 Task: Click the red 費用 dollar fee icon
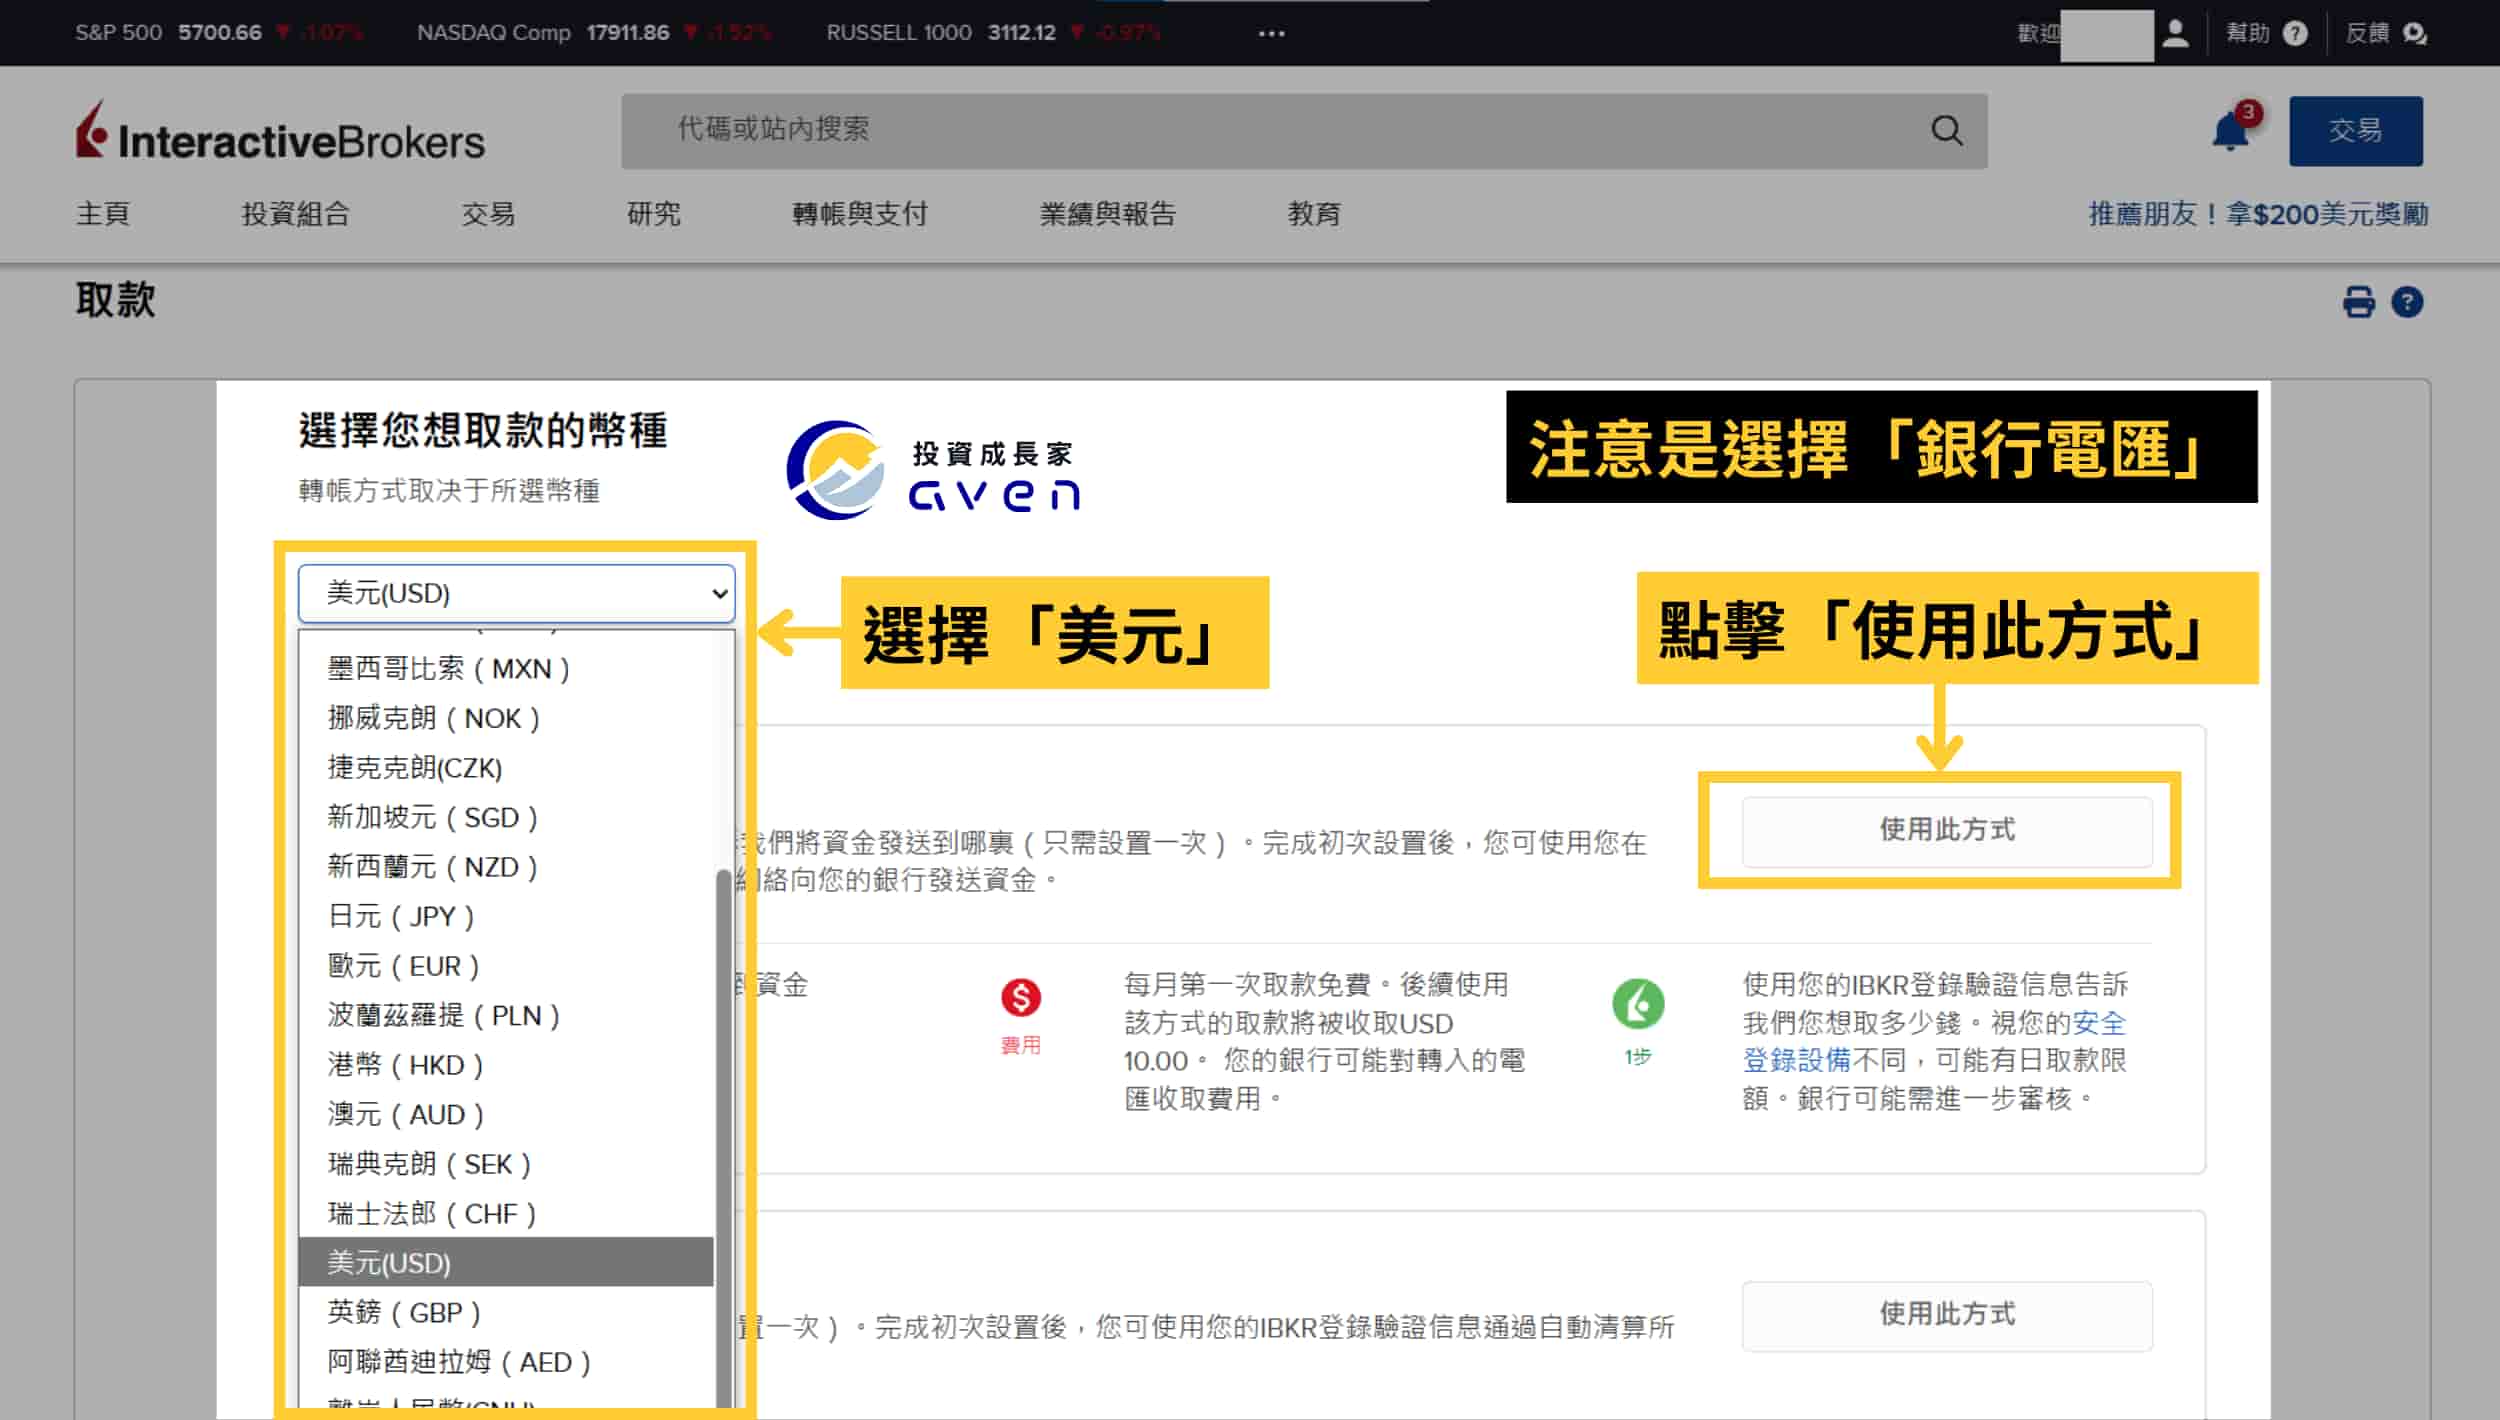(x=1020, y=997)
